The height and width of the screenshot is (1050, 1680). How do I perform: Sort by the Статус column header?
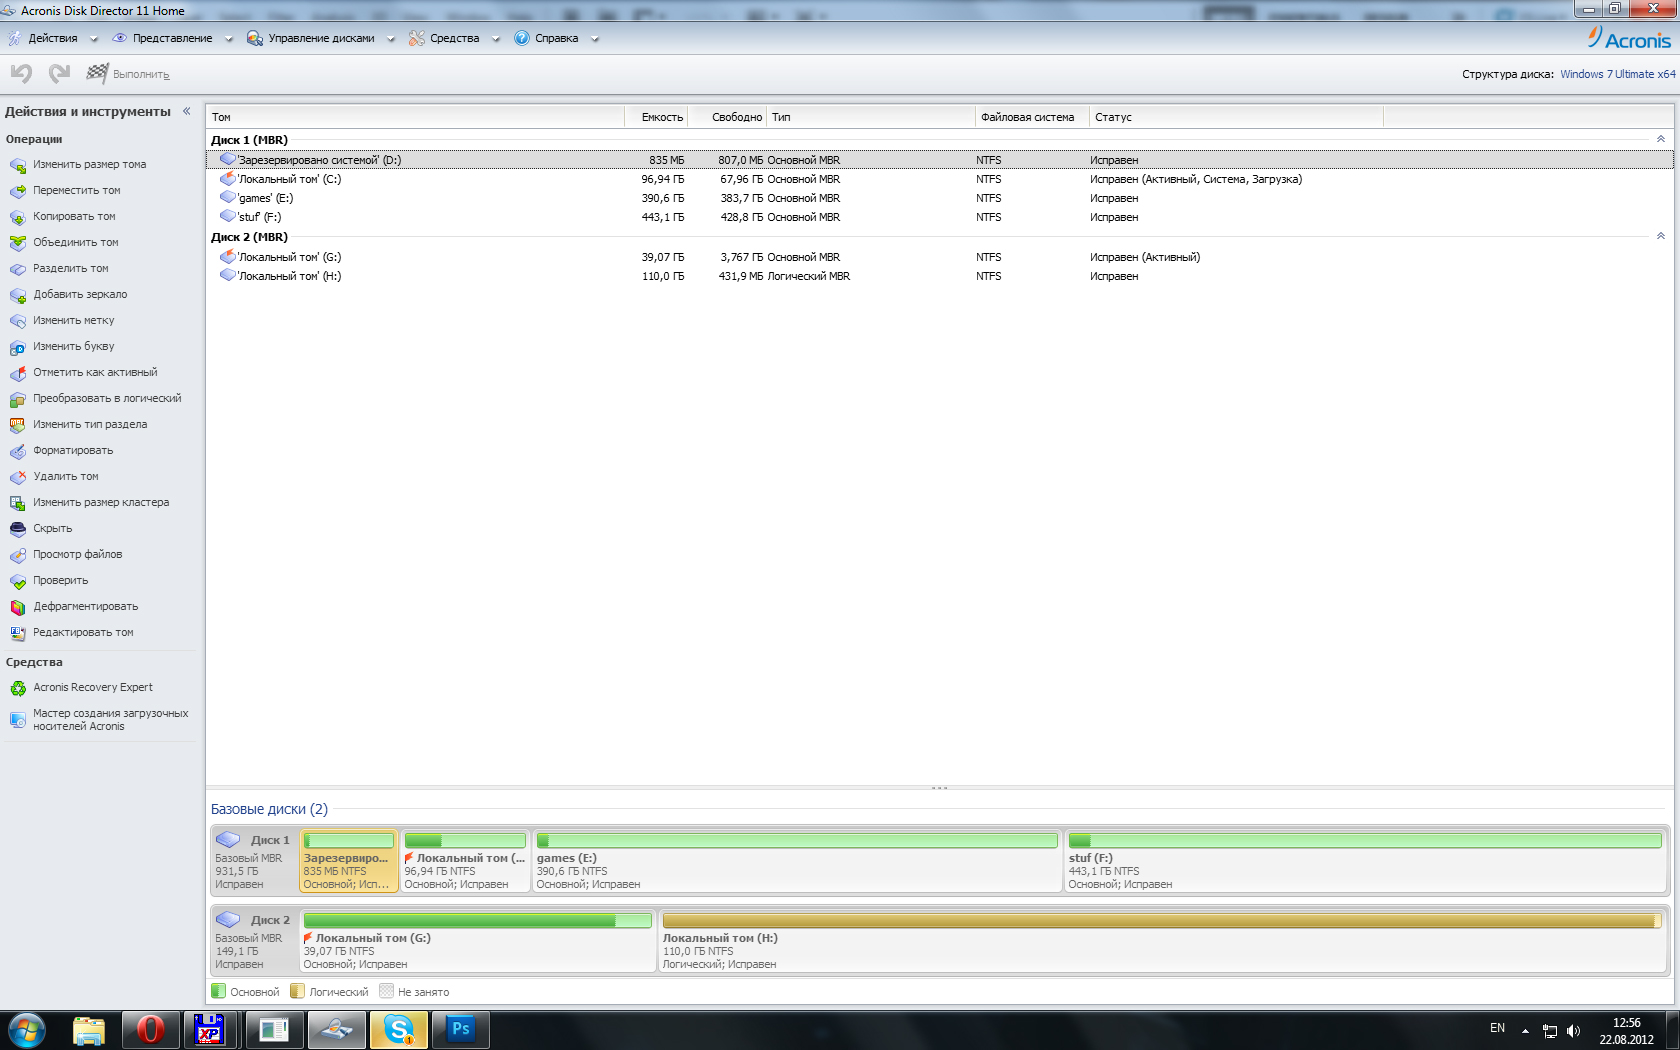pos(1236,117)
